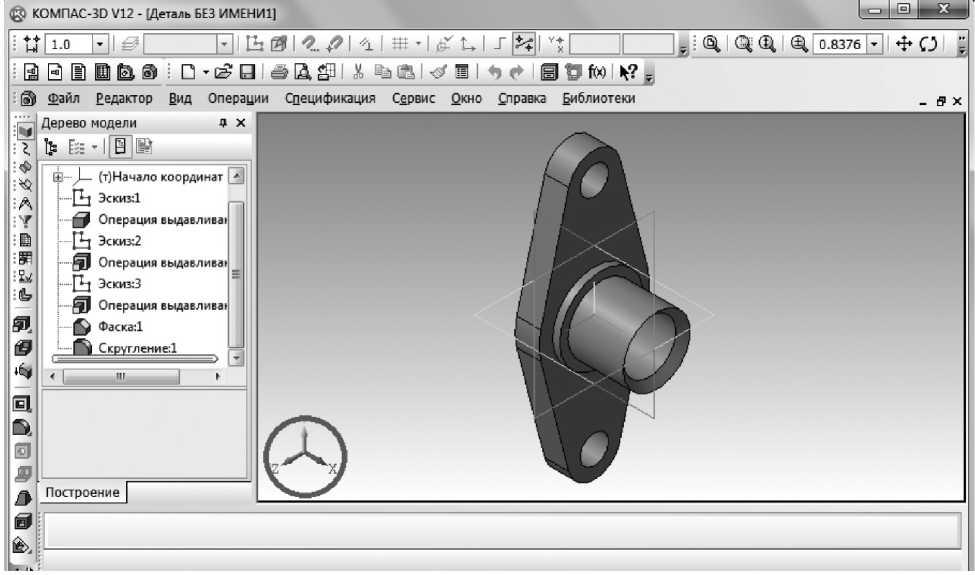Open the Файл menu
Image resolution: width=975 pixels, height=575 pixels.
coord(63,98)
